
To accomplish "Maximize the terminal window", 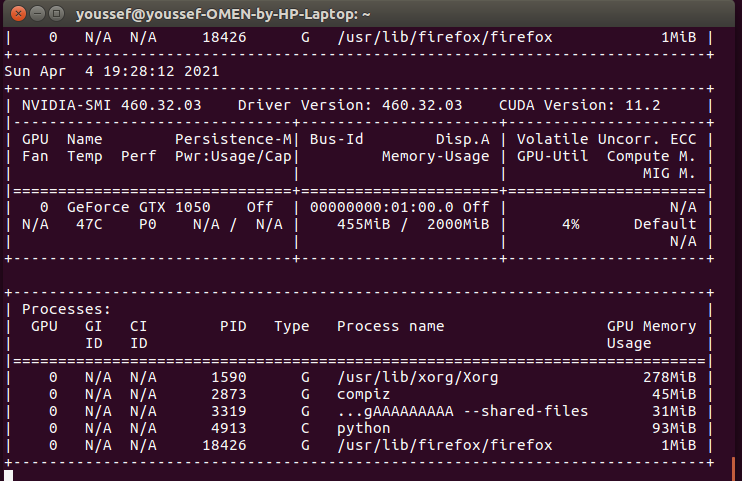I will tap(56, 13).
